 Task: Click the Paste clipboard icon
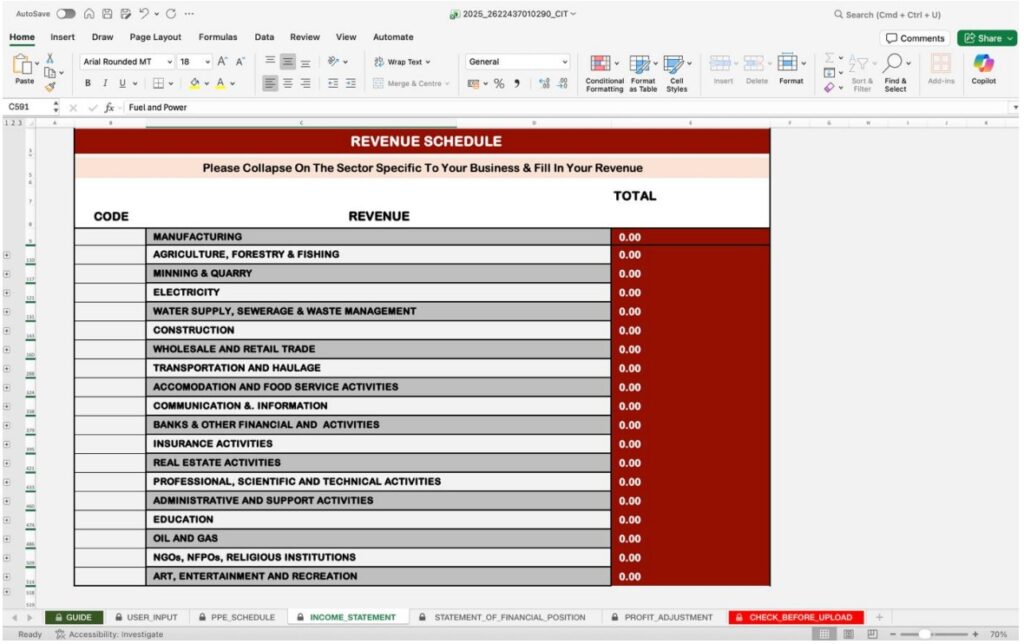pos(23,65)
